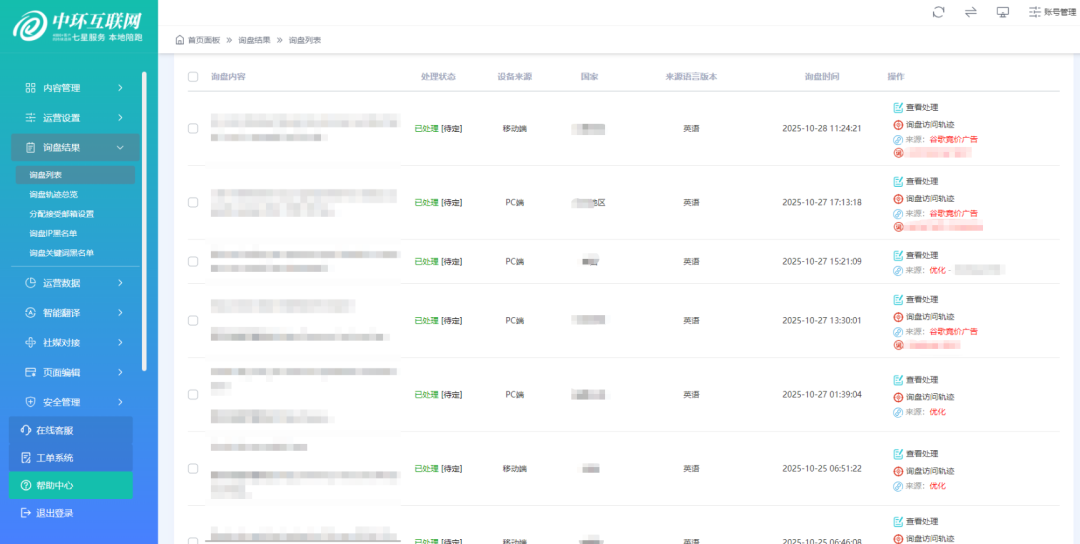Viewport: 1080px width, 544px height.
Task: Click 查看处理 for the first inquiry
Action: coord(921,107)
